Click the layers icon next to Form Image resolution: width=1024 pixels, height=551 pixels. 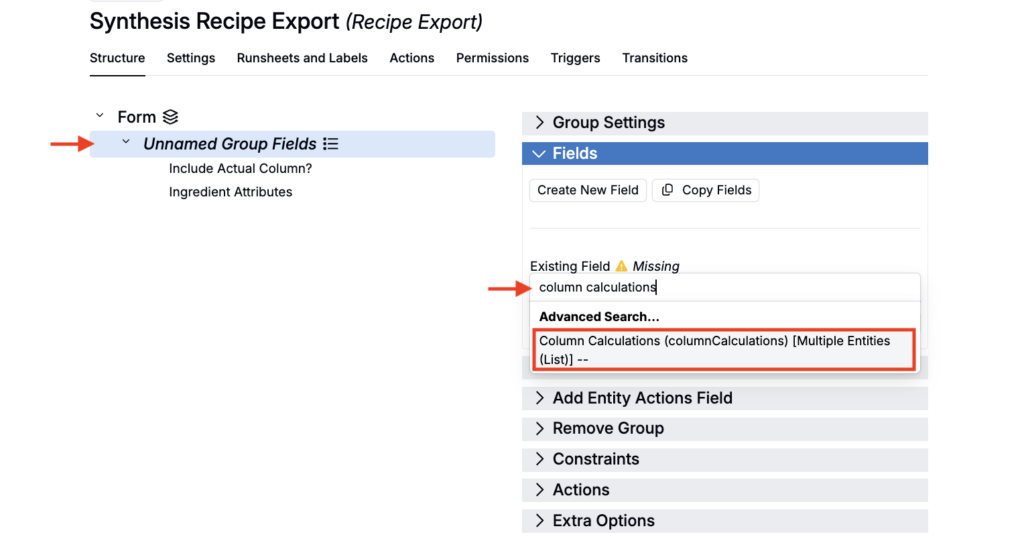coord(170,117)
